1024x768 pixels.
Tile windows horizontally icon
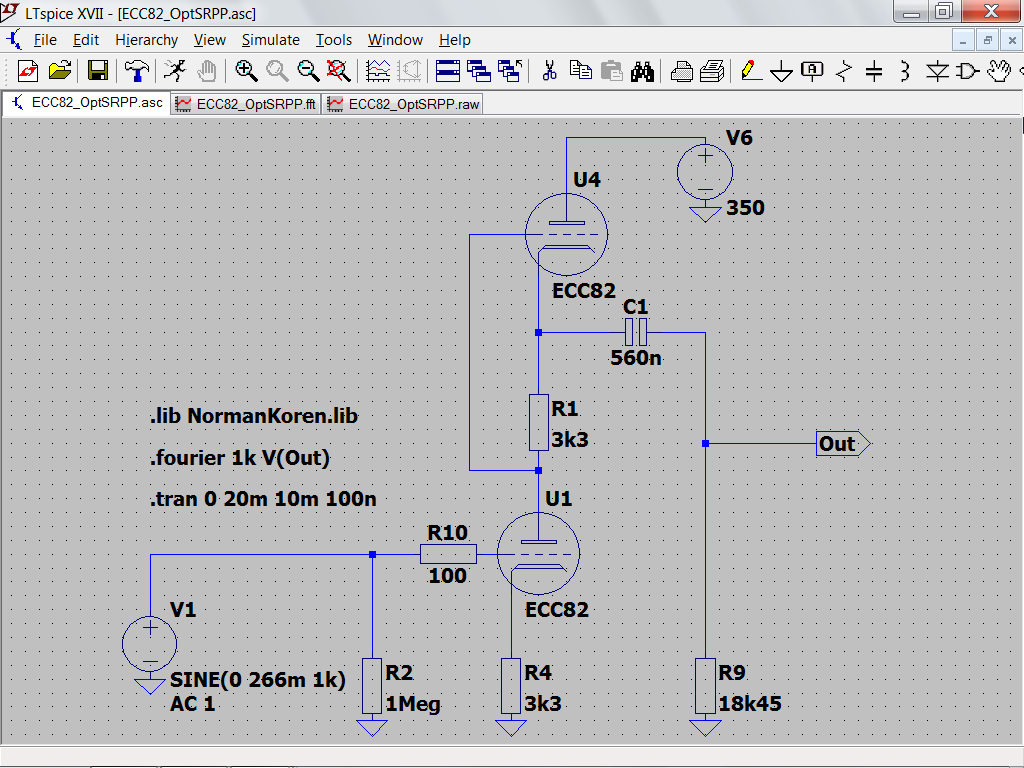click(447, 71)
